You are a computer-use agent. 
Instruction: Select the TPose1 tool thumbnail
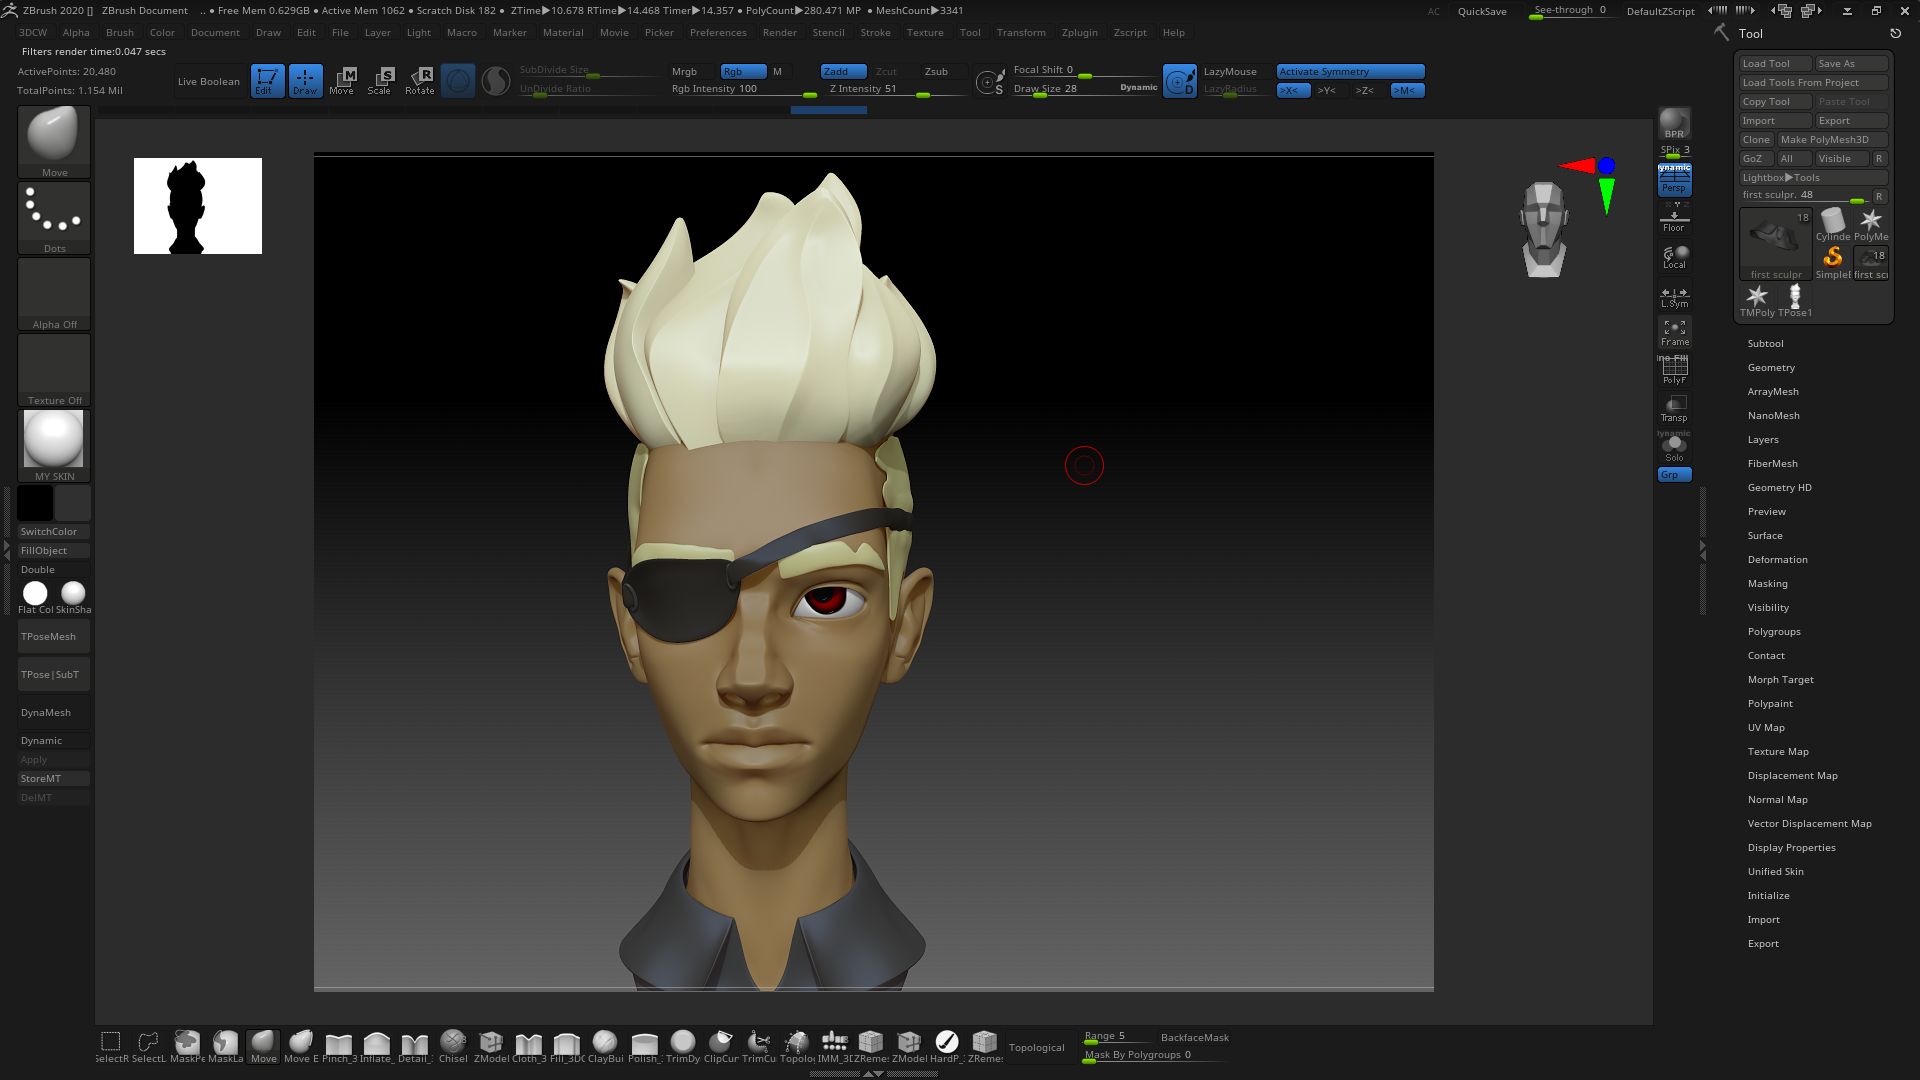pyautogui.click(x=1795, y=297)
